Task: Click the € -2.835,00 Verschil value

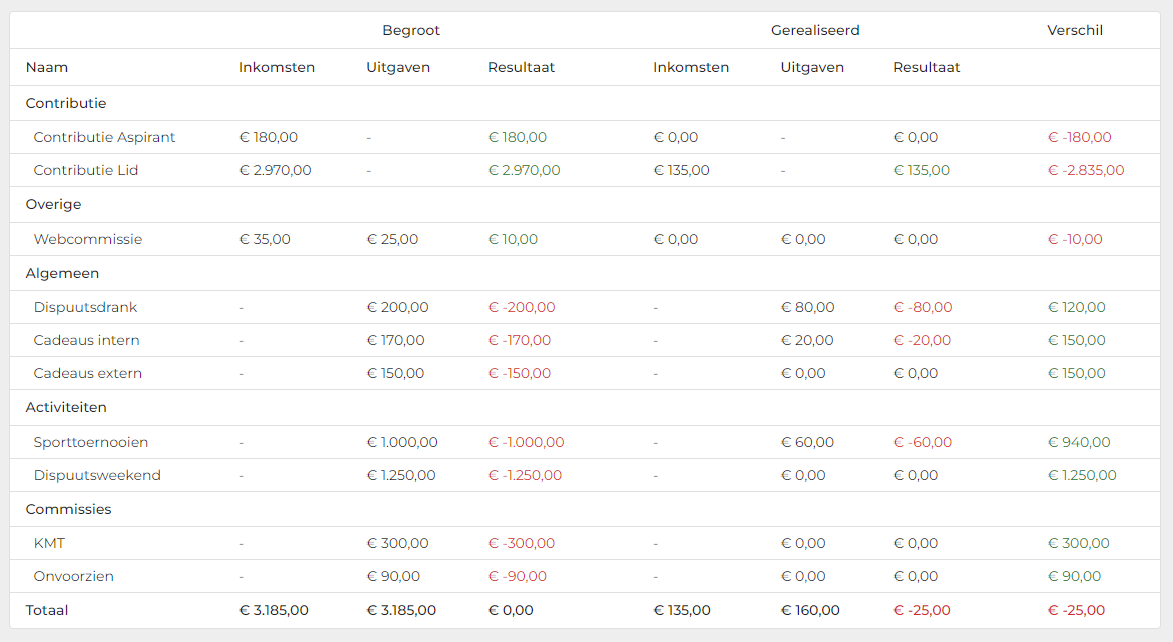Action: coord(1086,170)
